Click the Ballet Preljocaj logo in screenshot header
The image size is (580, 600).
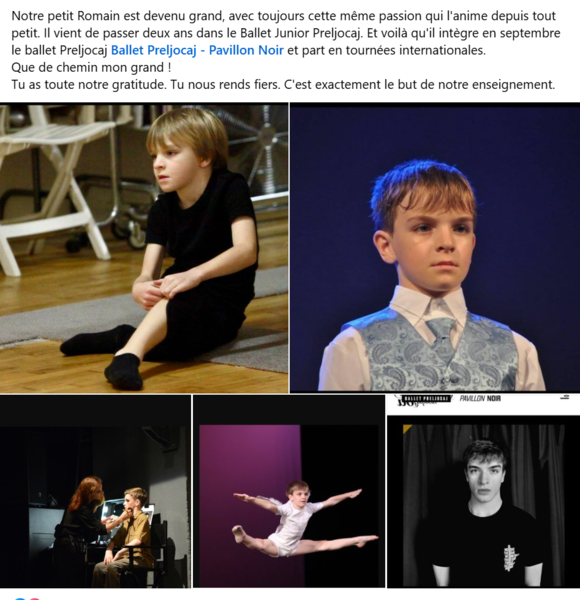tap(424, 399)
